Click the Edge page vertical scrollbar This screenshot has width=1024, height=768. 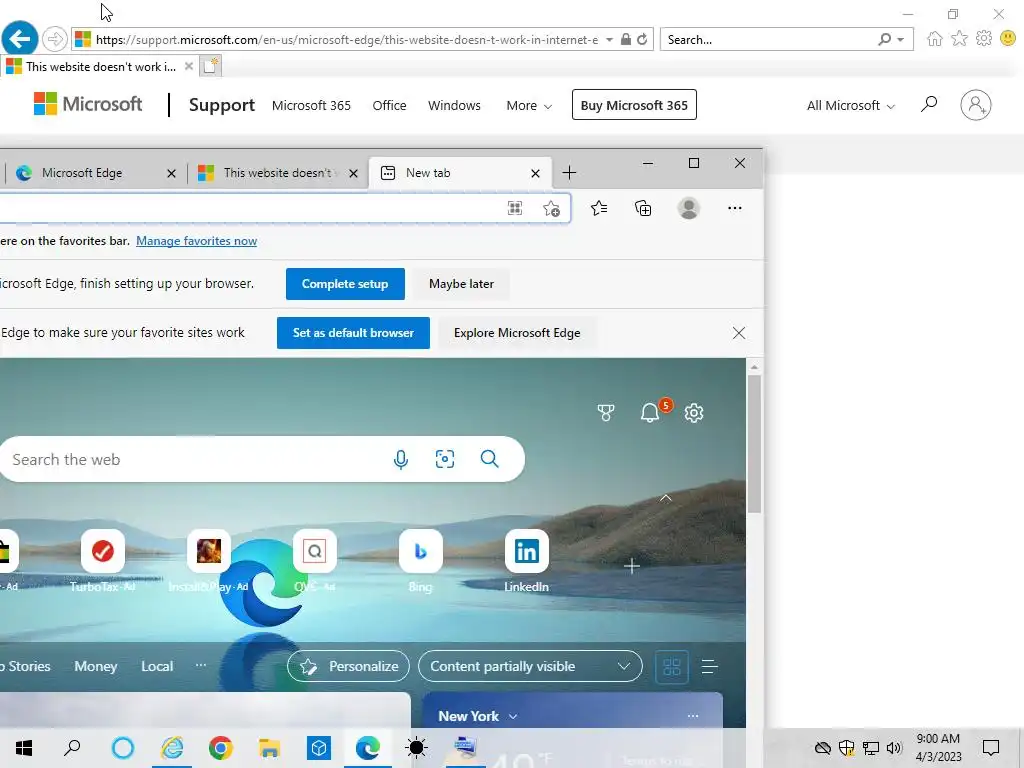(x=754, y=444)
